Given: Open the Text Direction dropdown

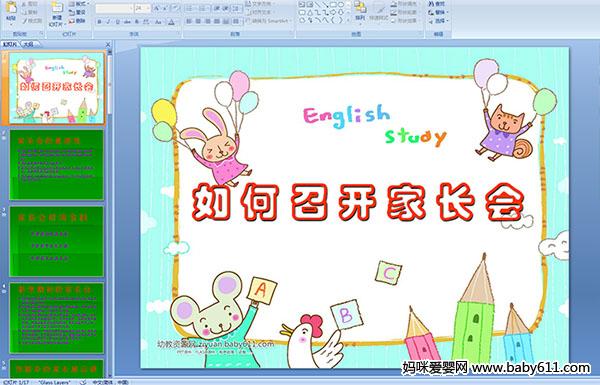Looking at the screenshot, I should (x=260, y=4).
